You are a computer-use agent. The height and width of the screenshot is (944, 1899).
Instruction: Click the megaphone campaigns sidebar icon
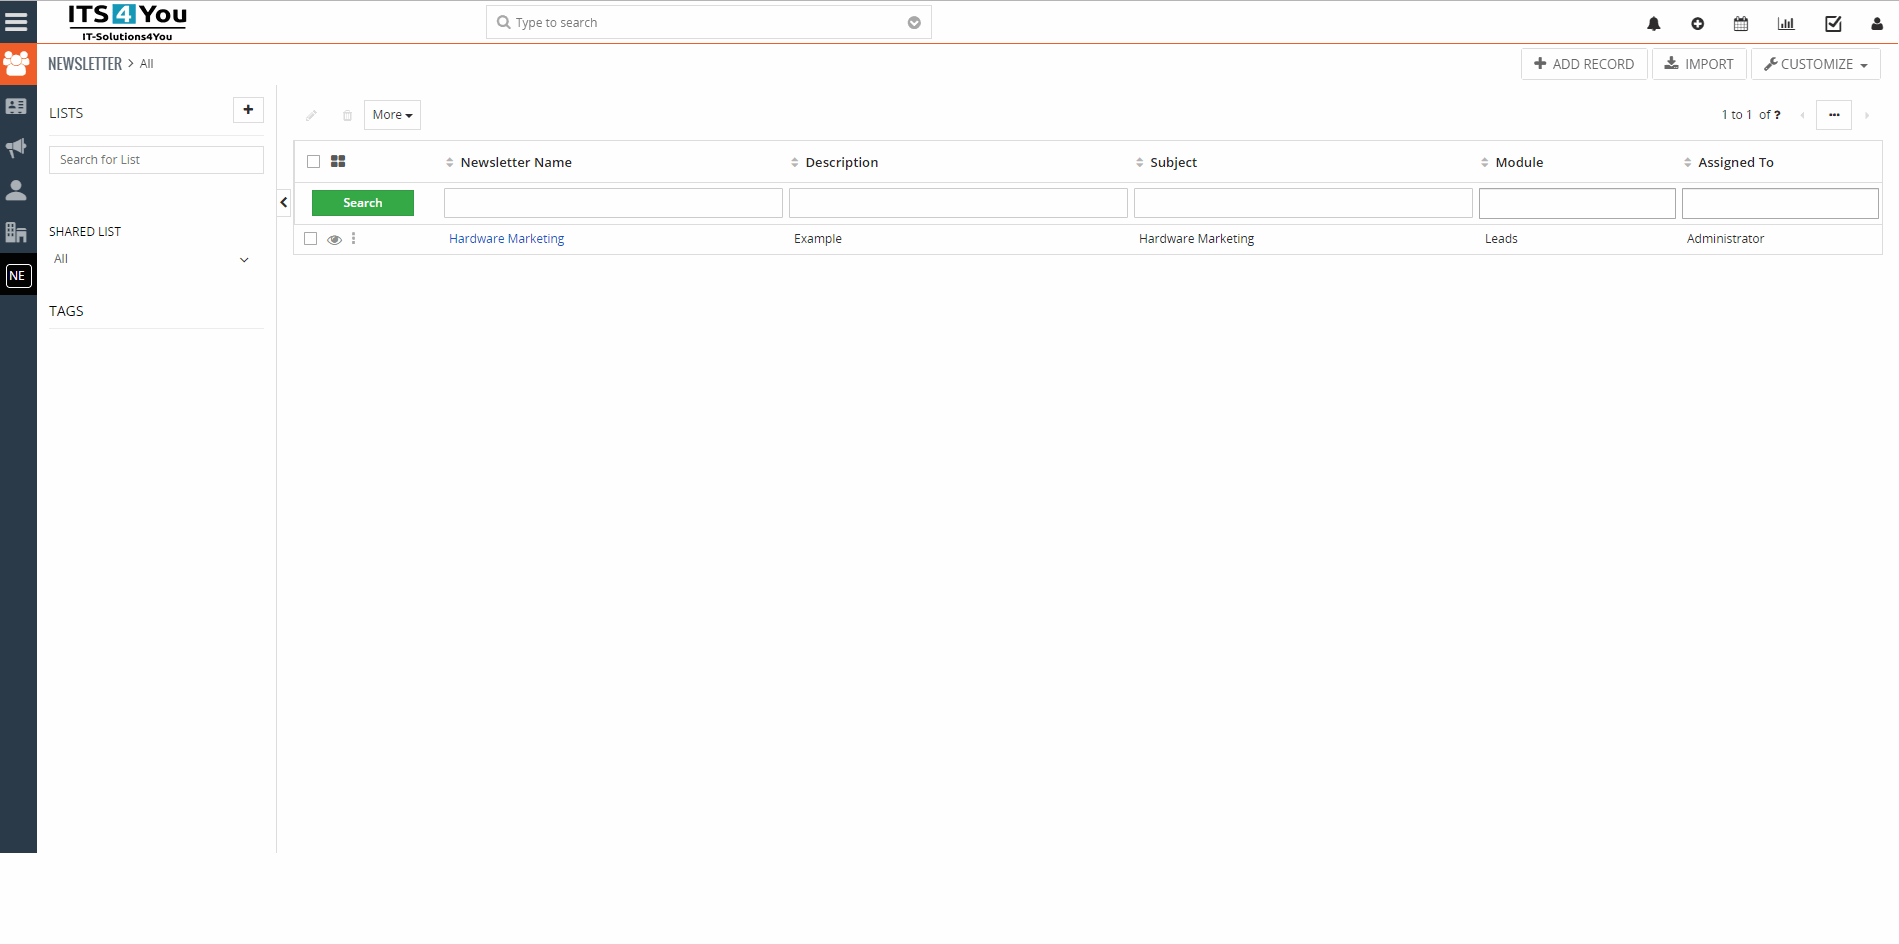point(17,148)
